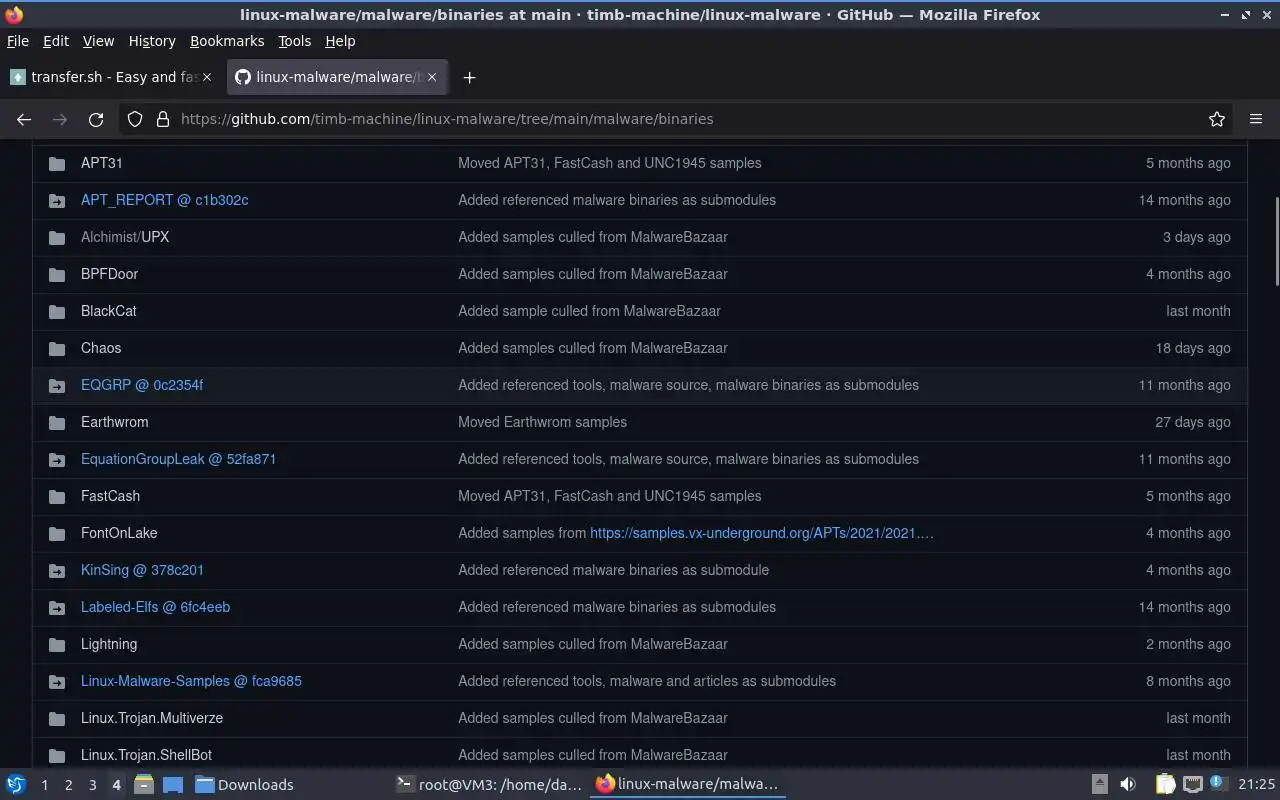The height and width of the screenshot is (800, 1280).
Task: Switch to workspace 2 in taskbar
Action: [x=68, y=785]
